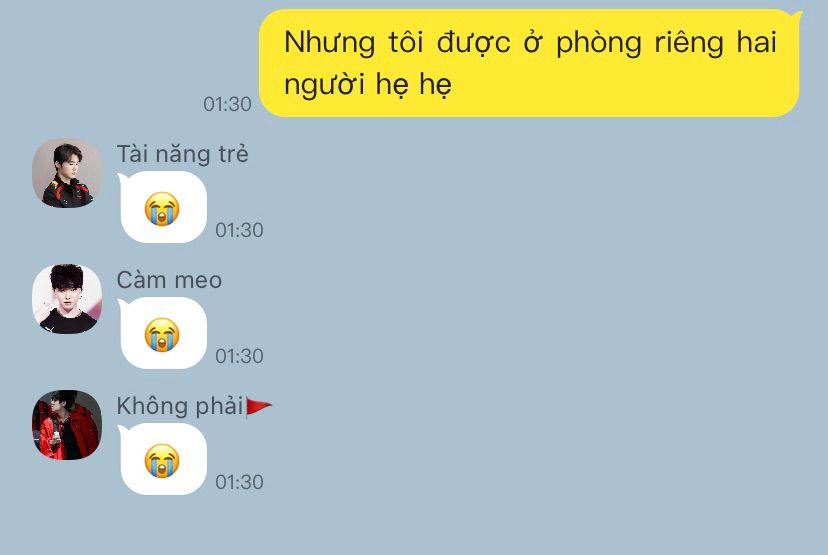Open the avatar of Tài năng trẻ
The width and height of the screenshot is (828, 555).
coord(67,173)
